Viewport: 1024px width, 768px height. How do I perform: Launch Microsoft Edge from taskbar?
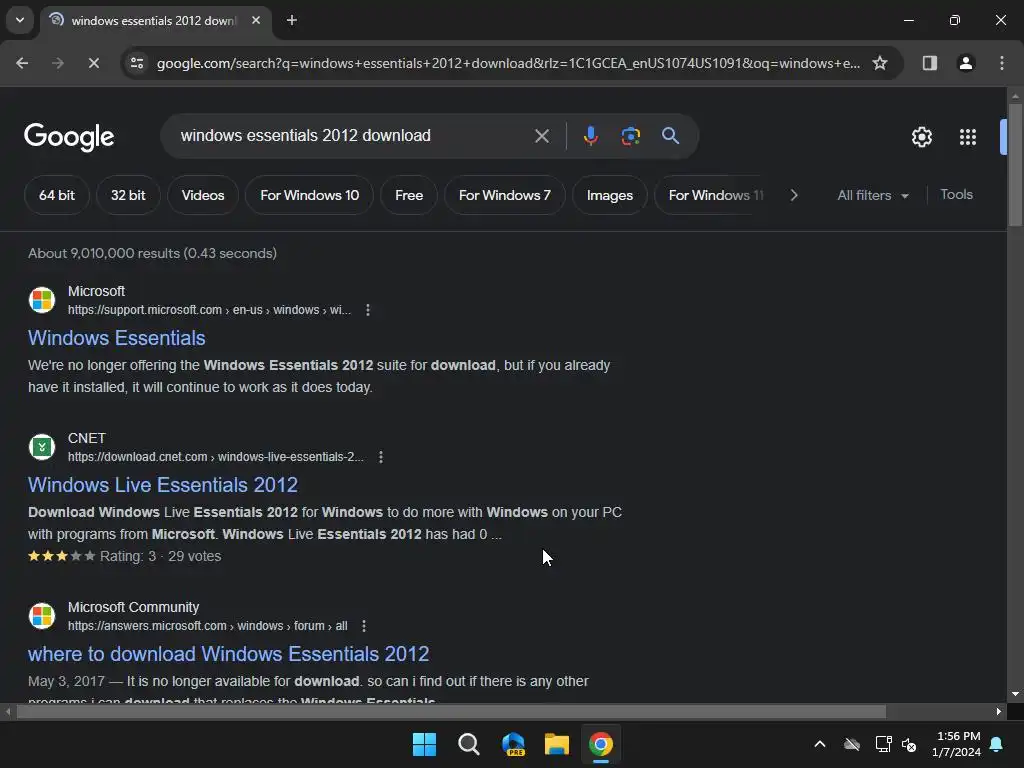513,744
